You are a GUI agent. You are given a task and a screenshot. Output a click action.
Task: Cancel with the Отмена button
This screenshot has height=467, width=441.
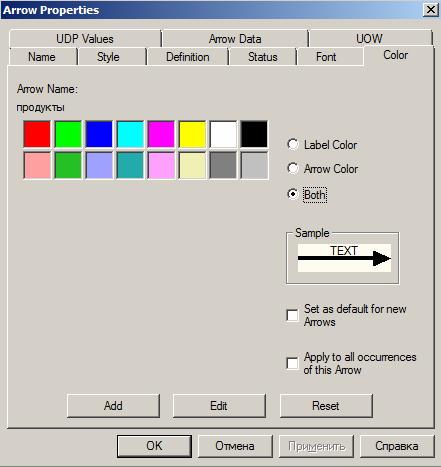click(235, 446)
